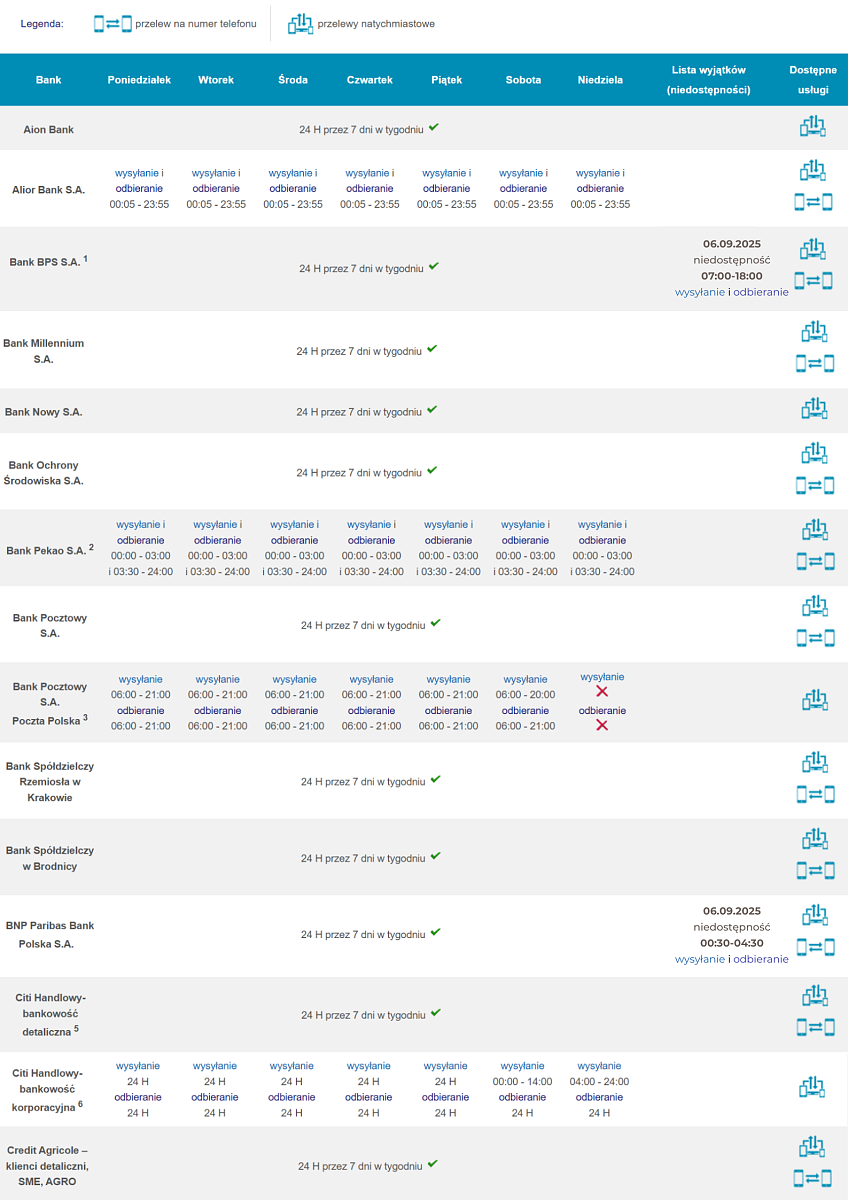Click phone transfer icon for Rzemiosła w Krakowie
Viewport: 848px width, 1200px height.
pos(814,794)
